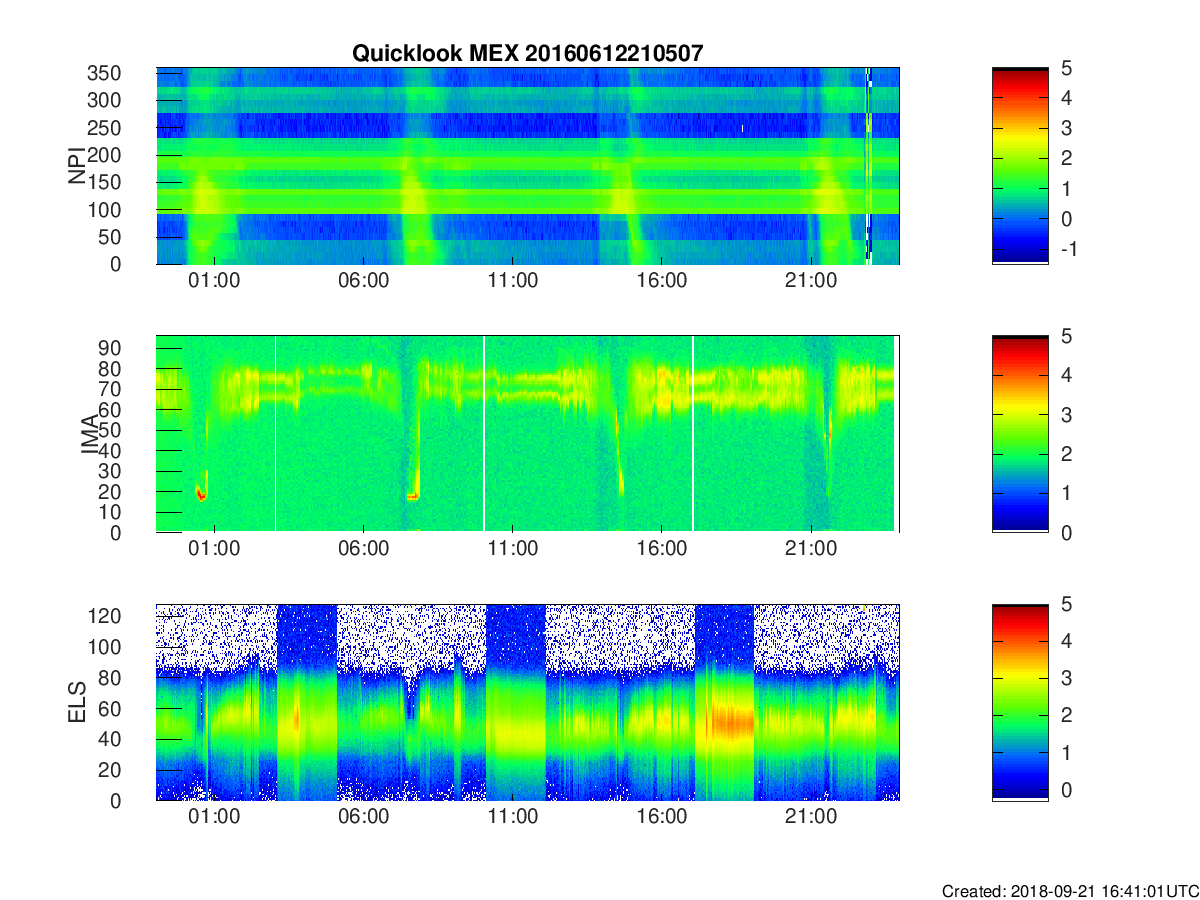Click the 0 label on IMA colorbar
The height and width of the screenshot is (900, 1200).
click(1066, 532)
